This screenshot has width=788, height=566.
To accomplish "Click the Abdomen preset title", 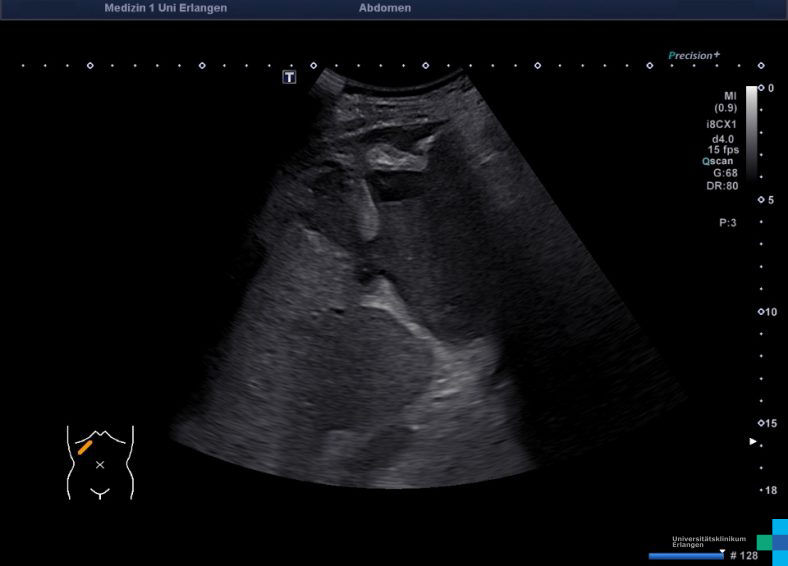I will tap(385, 8).
